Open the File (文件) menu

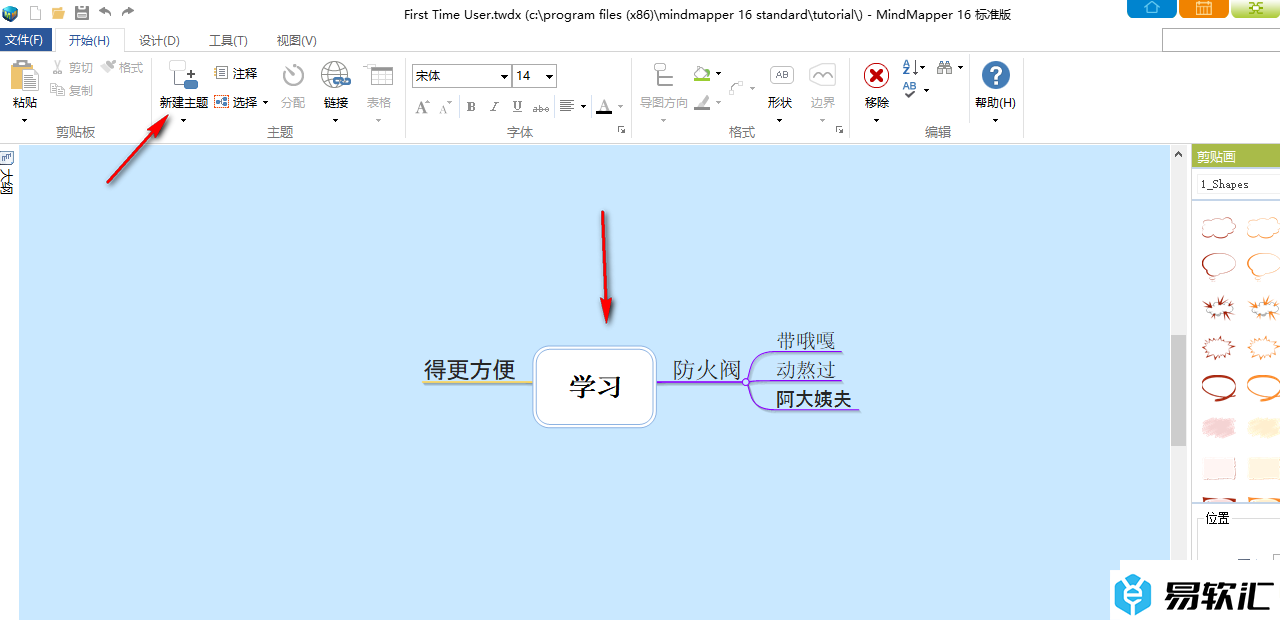(x=25, y=40)
